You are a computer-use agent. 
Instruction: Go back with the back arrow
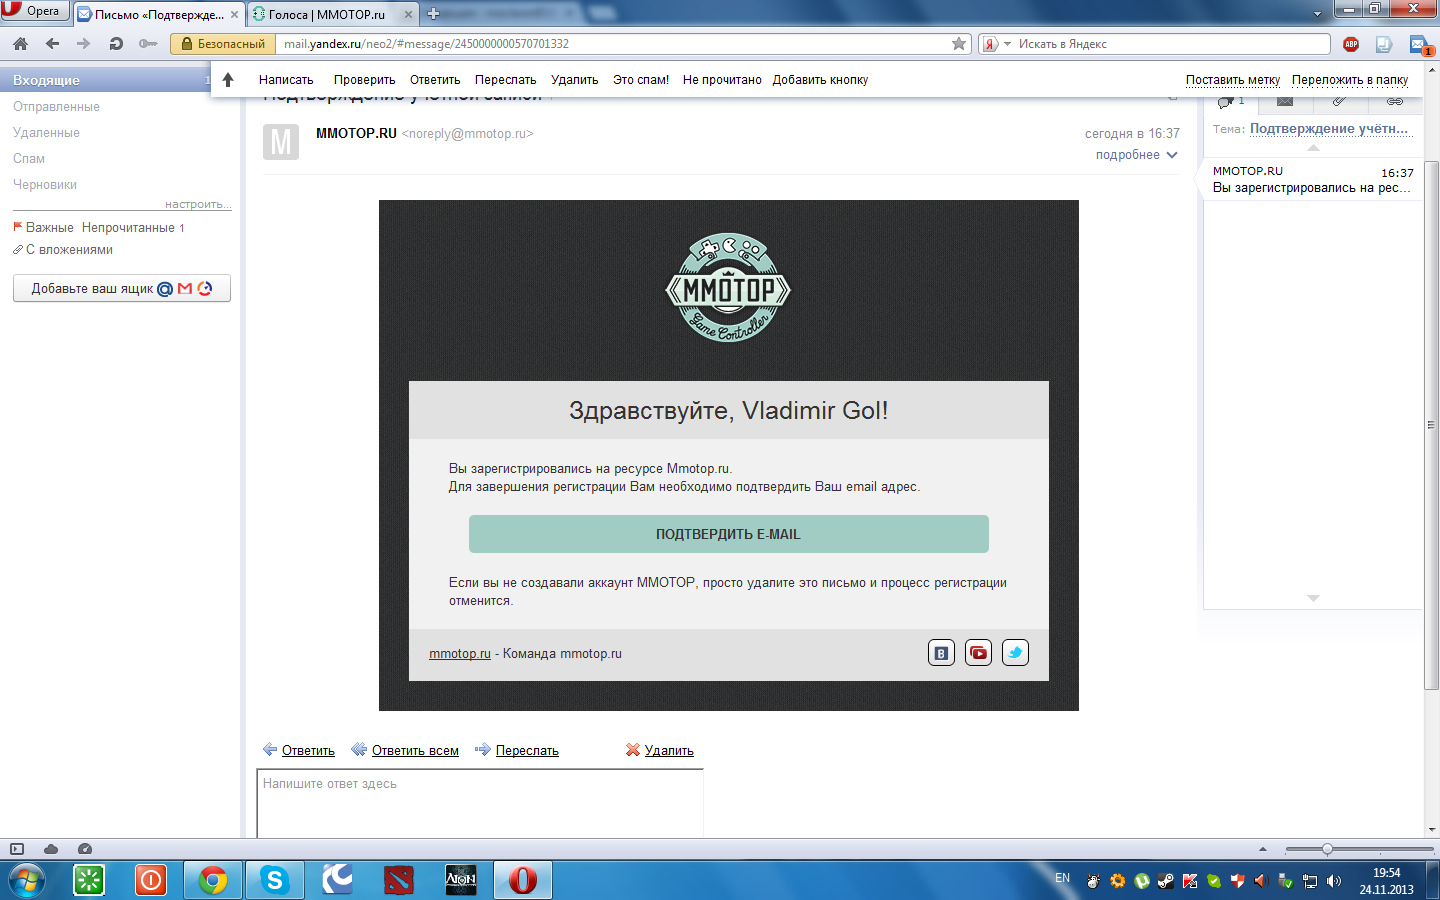click(x=52, y=44)
